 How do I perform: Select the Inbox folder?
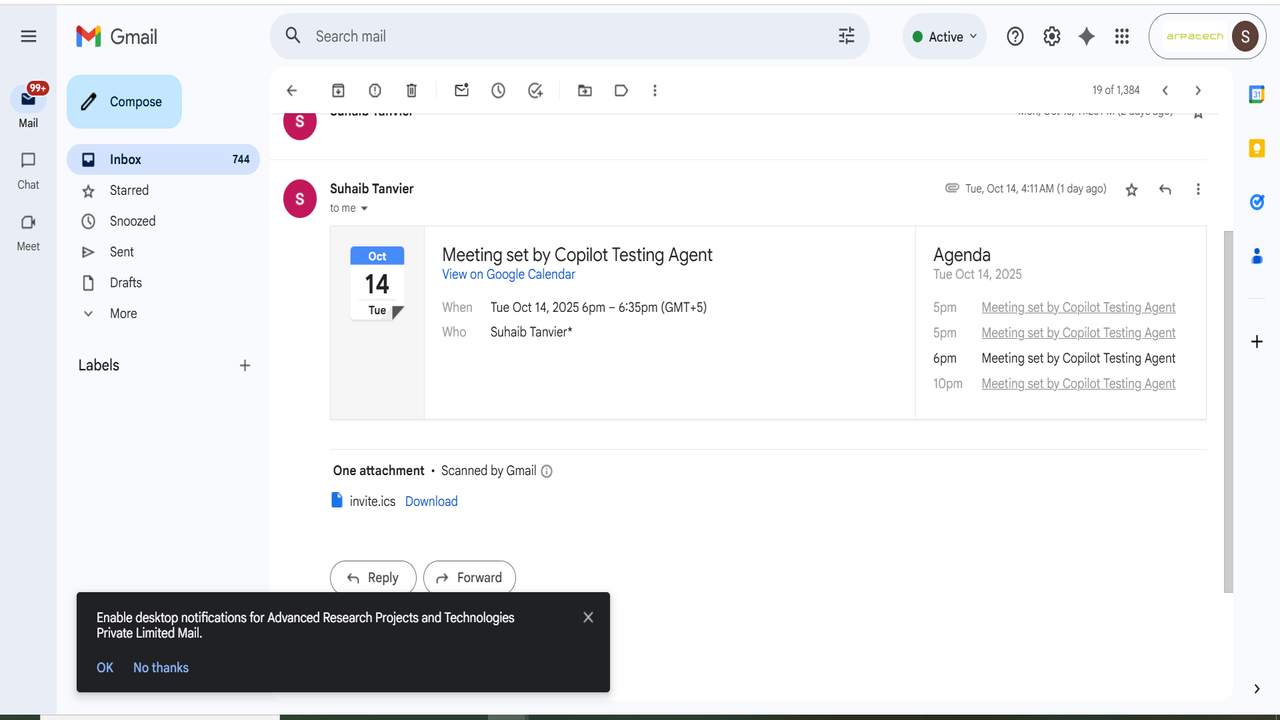pos(163,159)
